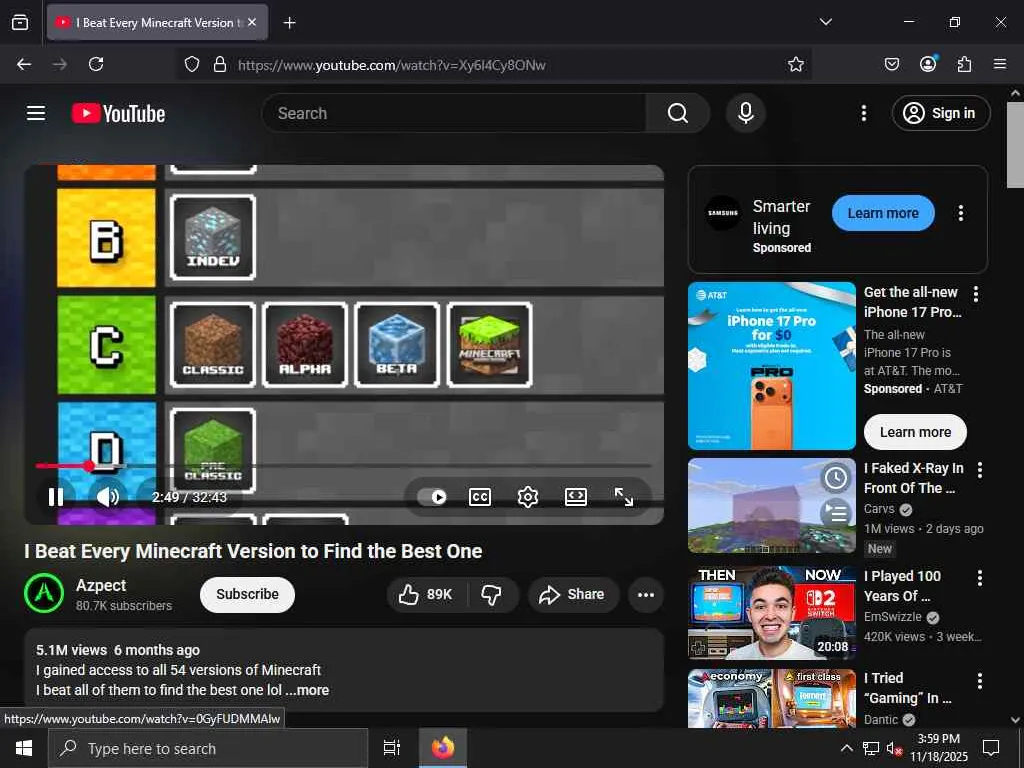Image resolution: width=1024 pixels, height=768 pixels.
Task: Open I Played 100 Years video thumbnail
Action: click(772, 613)
